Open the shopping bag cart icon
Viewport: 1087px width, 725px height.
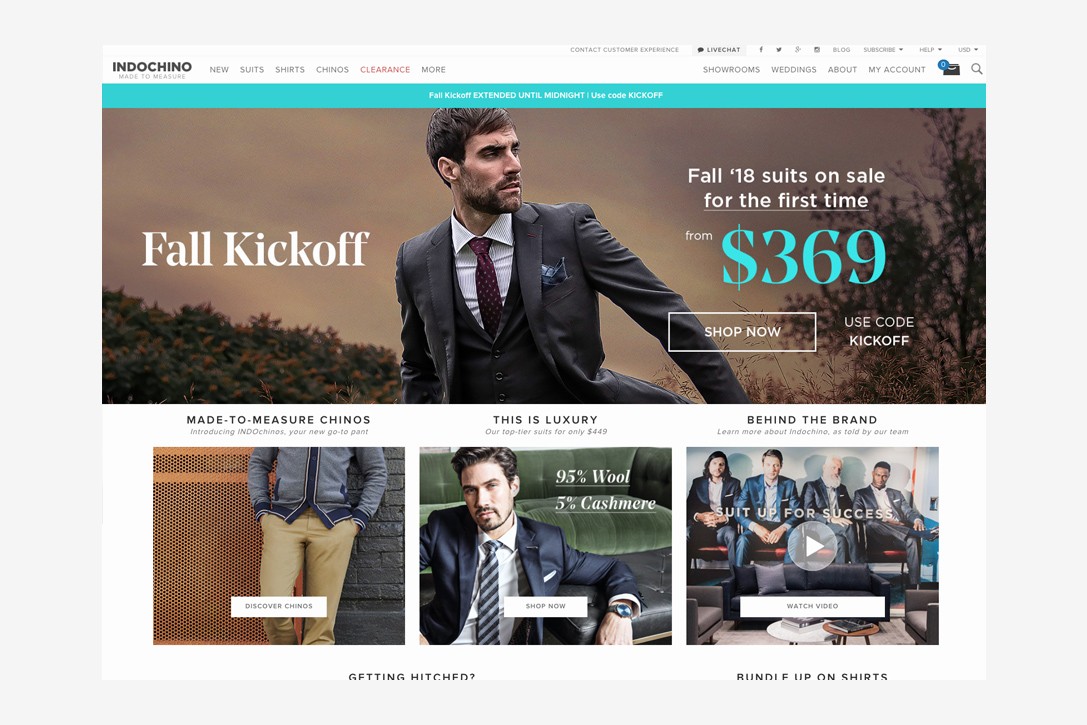coord(949,68)
